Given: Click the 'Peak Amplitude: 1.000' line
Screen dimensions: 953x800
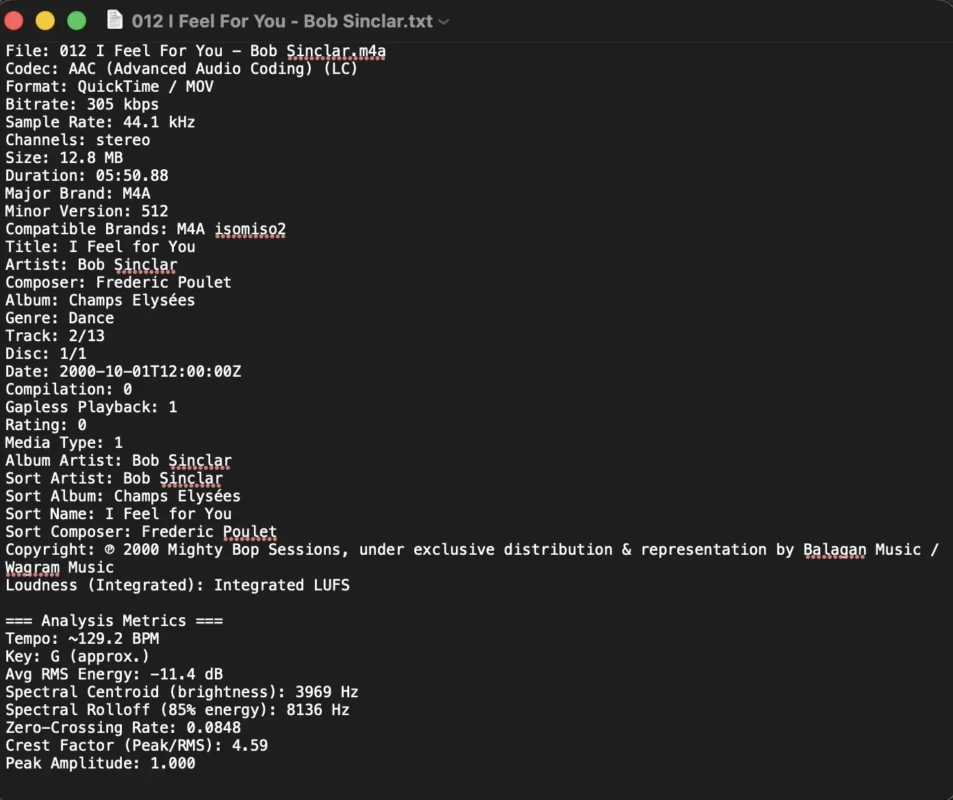Looking at the screenshot, I should pos(100,763).
